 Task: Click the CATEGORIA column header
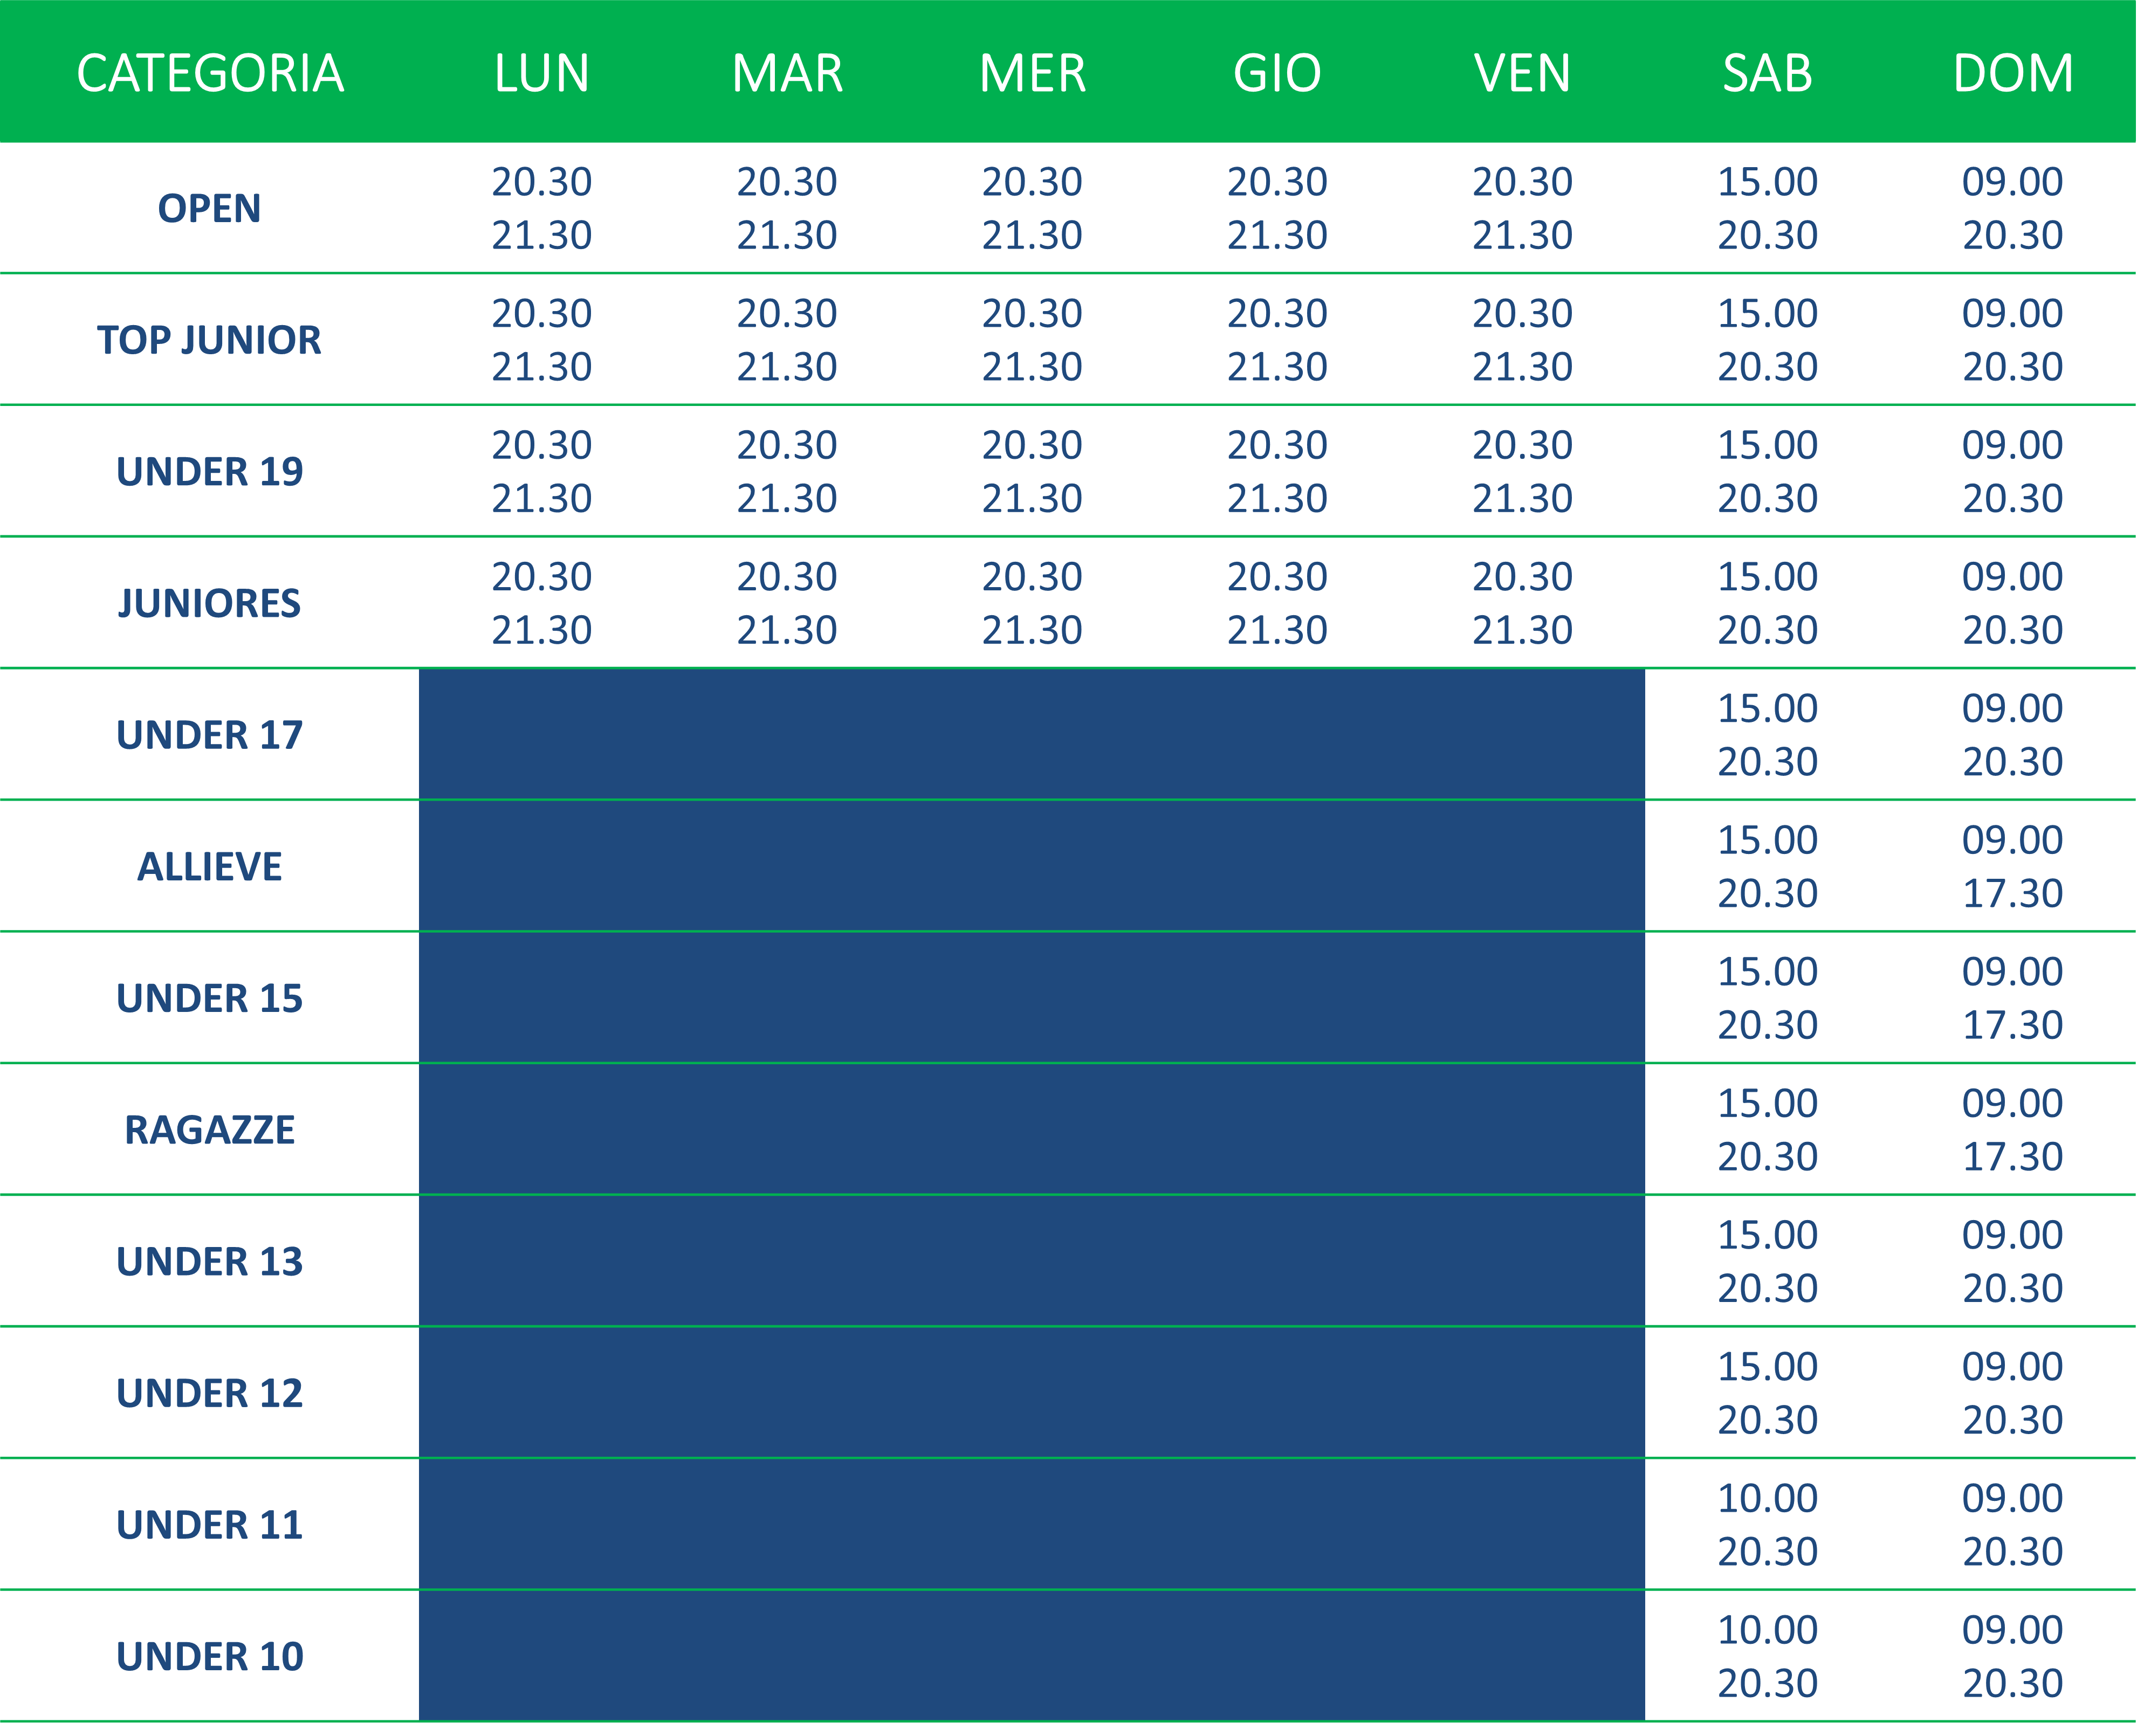click(x=210, y=73)
